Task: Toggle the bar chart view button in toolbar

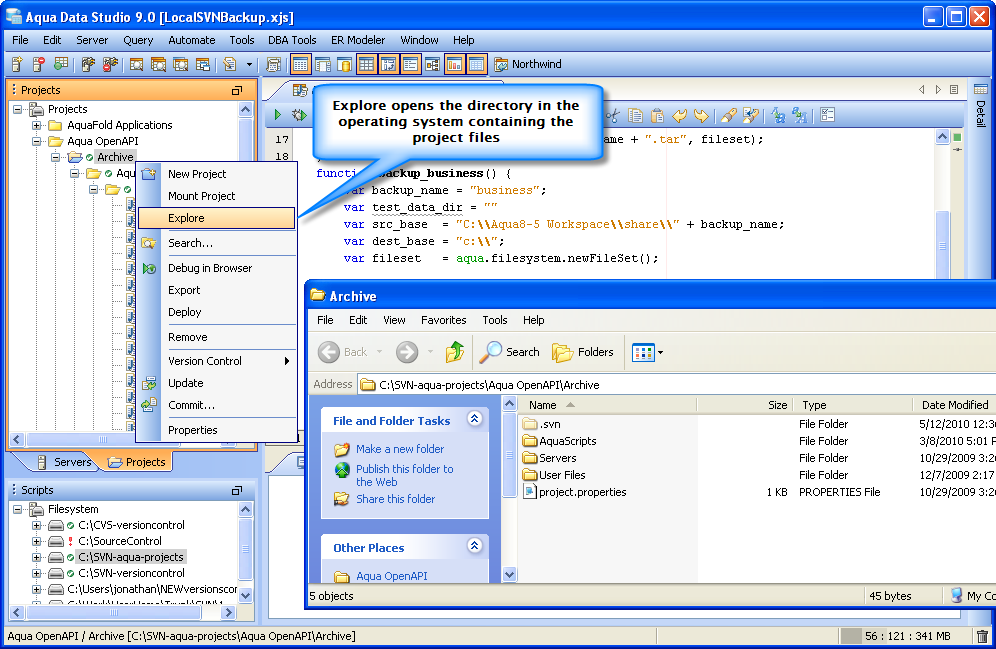Action: 454,64
